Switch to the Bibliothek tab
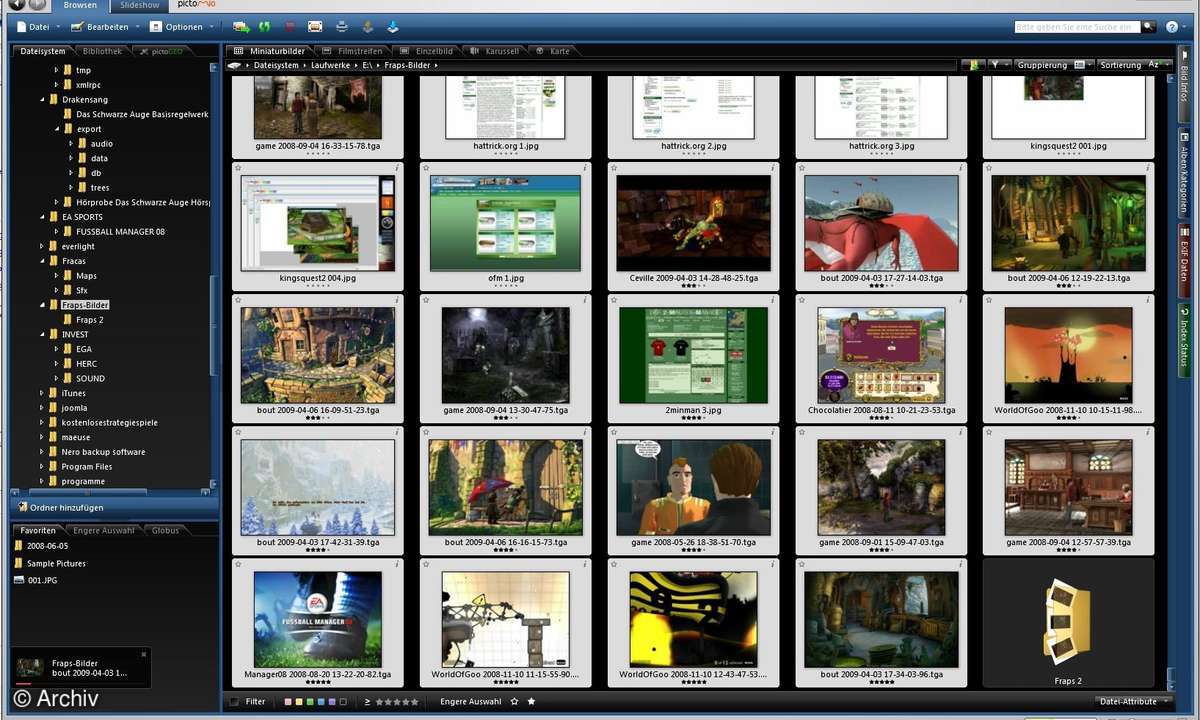Viewport: 1200px width, 720px height. pyautogui.click(x=102, y=50)
